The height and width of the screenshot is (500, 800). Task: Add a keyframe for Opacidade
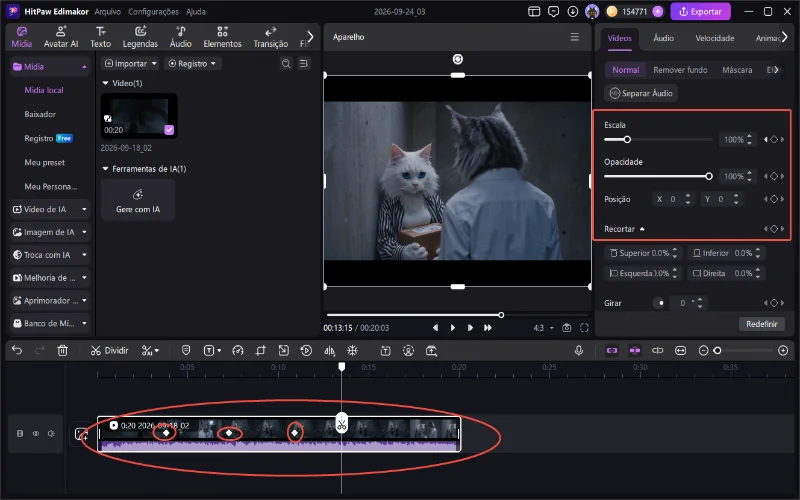pyautogui.click(x=774, y=176)
